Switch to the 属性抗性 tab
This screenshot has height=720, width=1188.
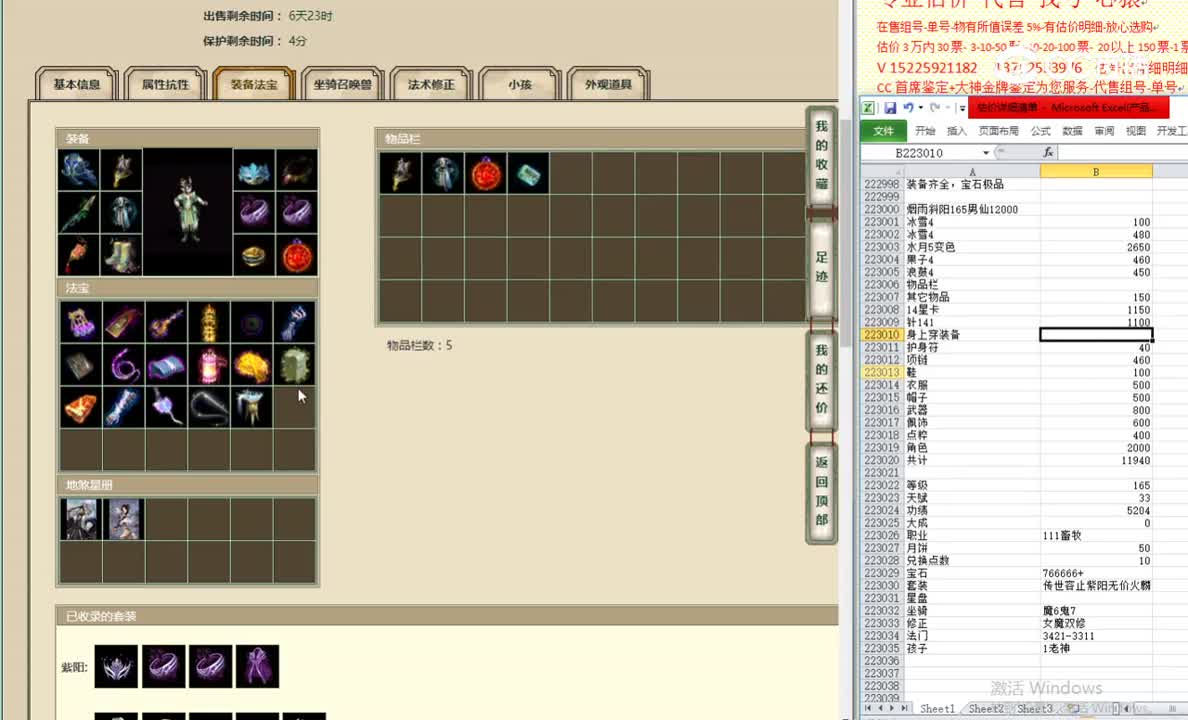point(165,84)
